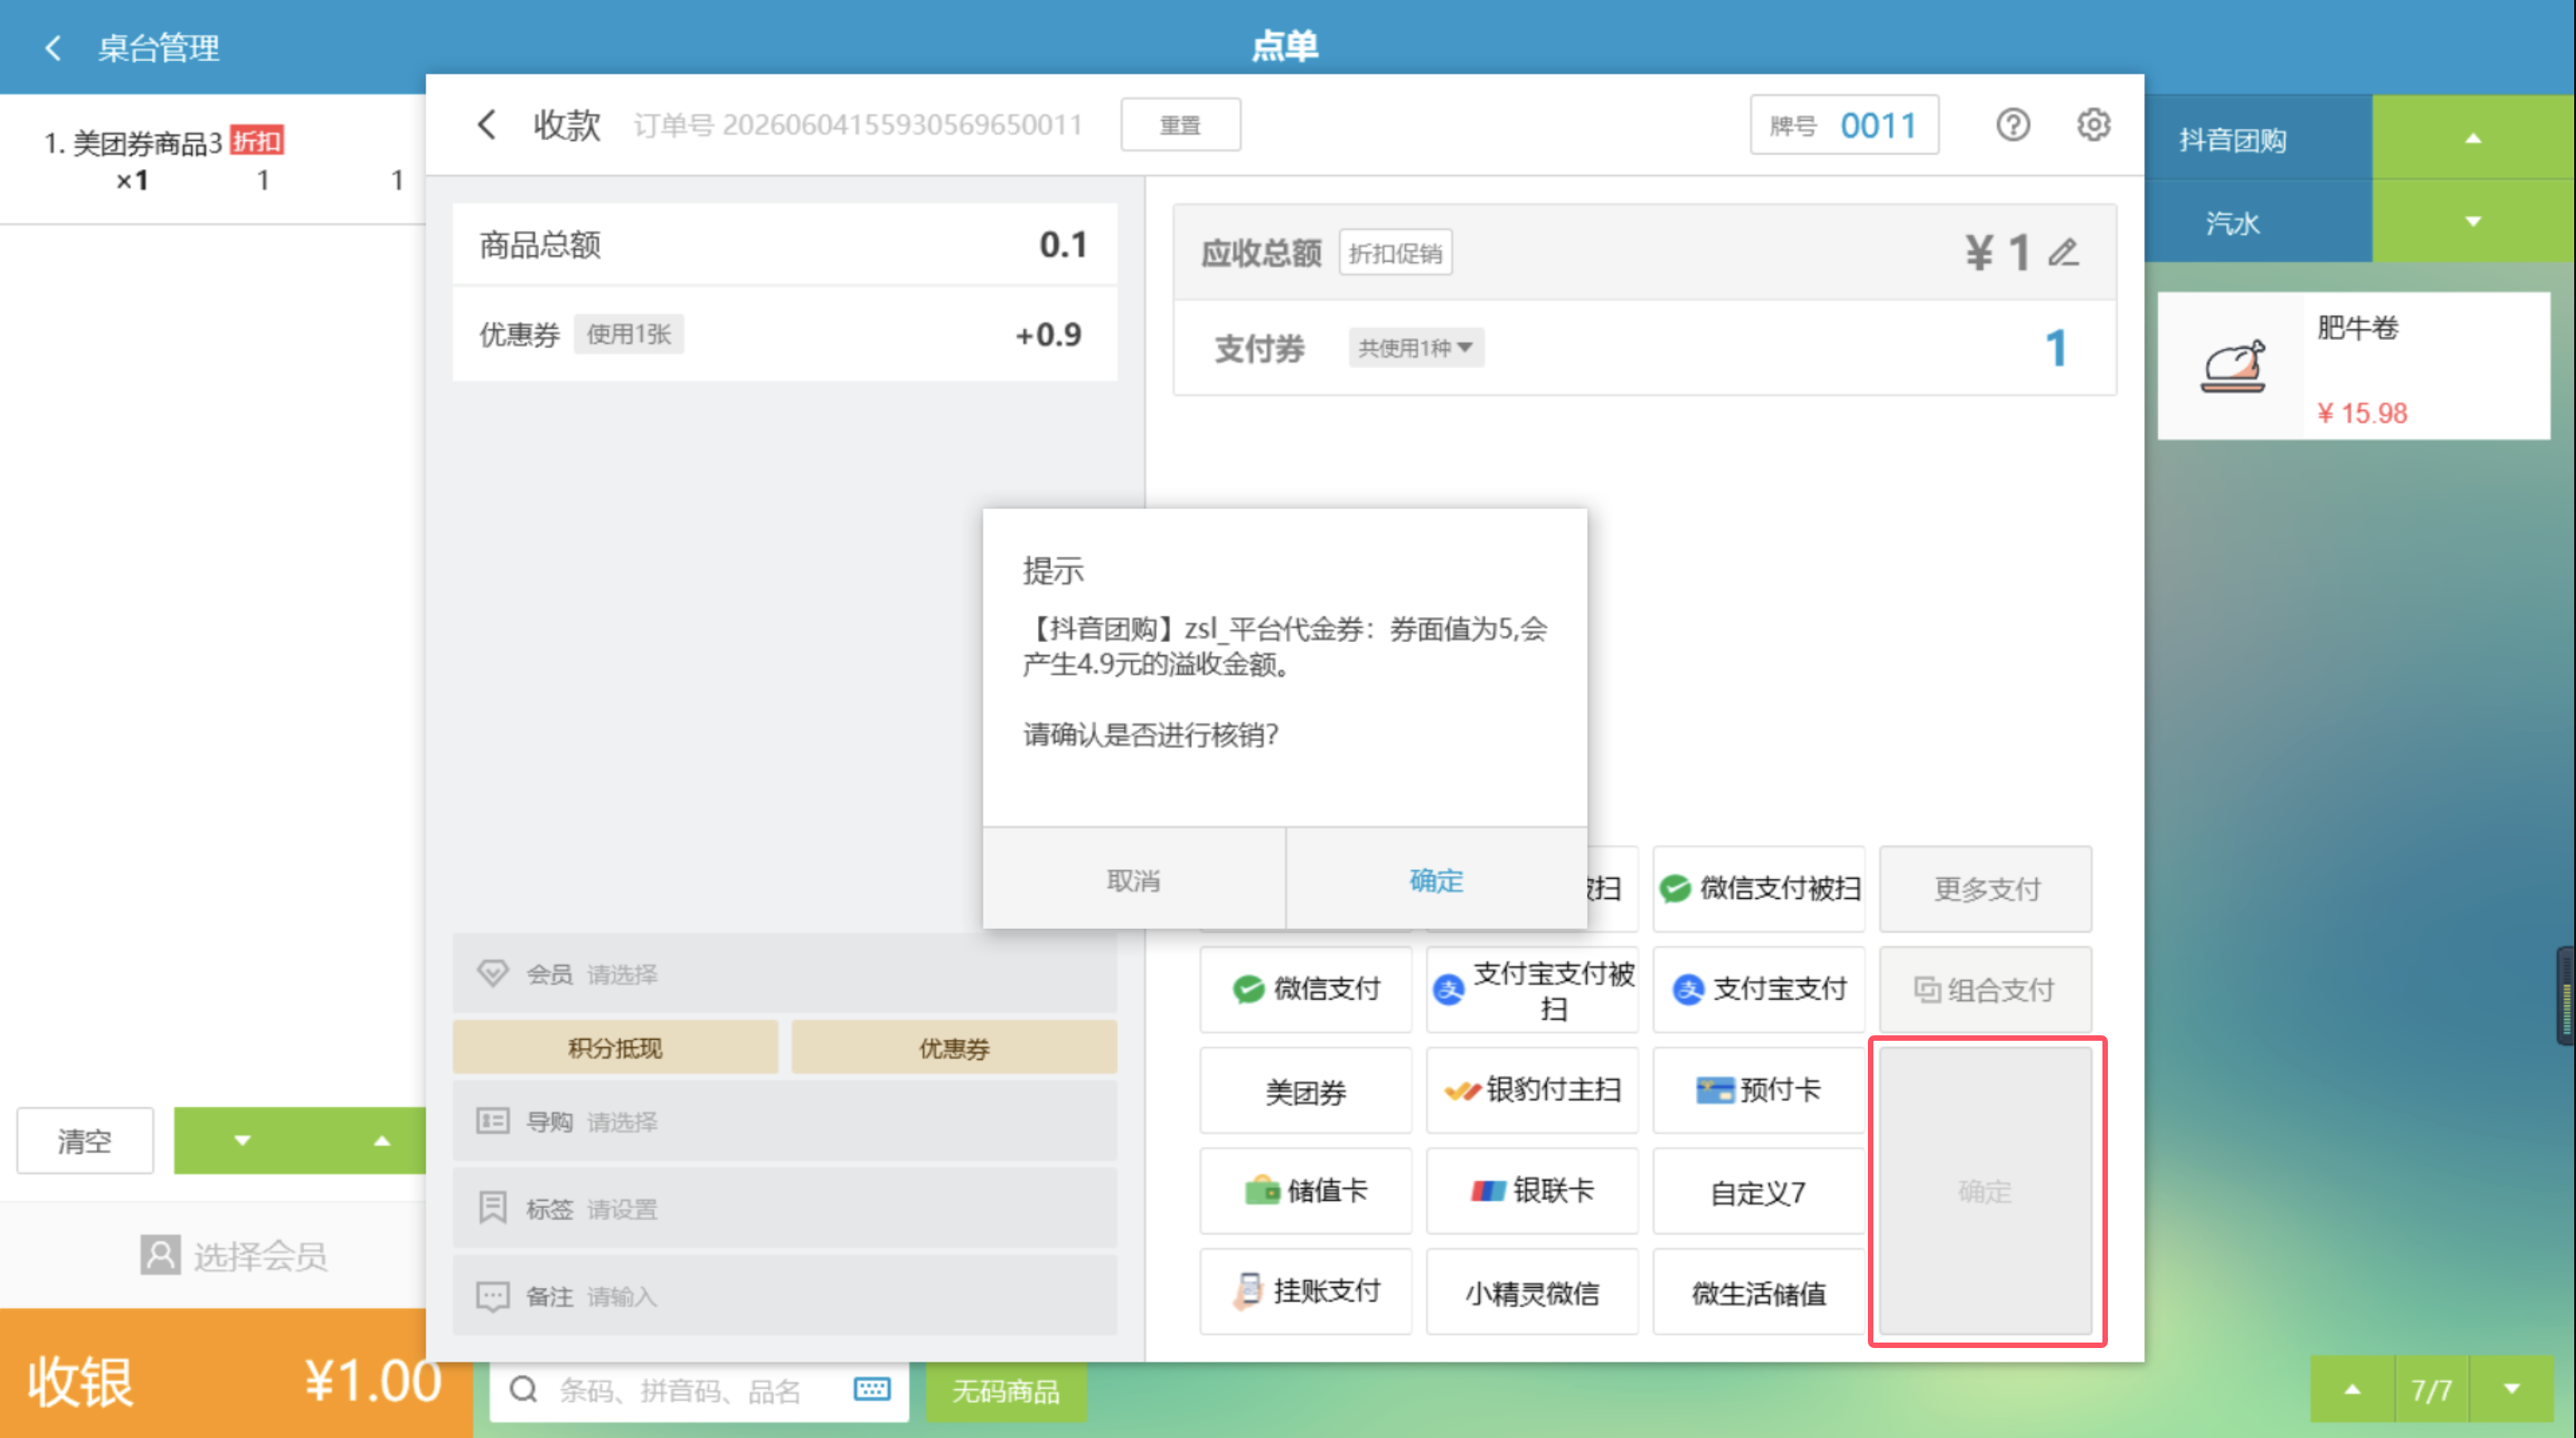Viewport: 2576px width, 1438px height.
Task: Click the 使用1张 coupon tag
Action: click(629, 334)
